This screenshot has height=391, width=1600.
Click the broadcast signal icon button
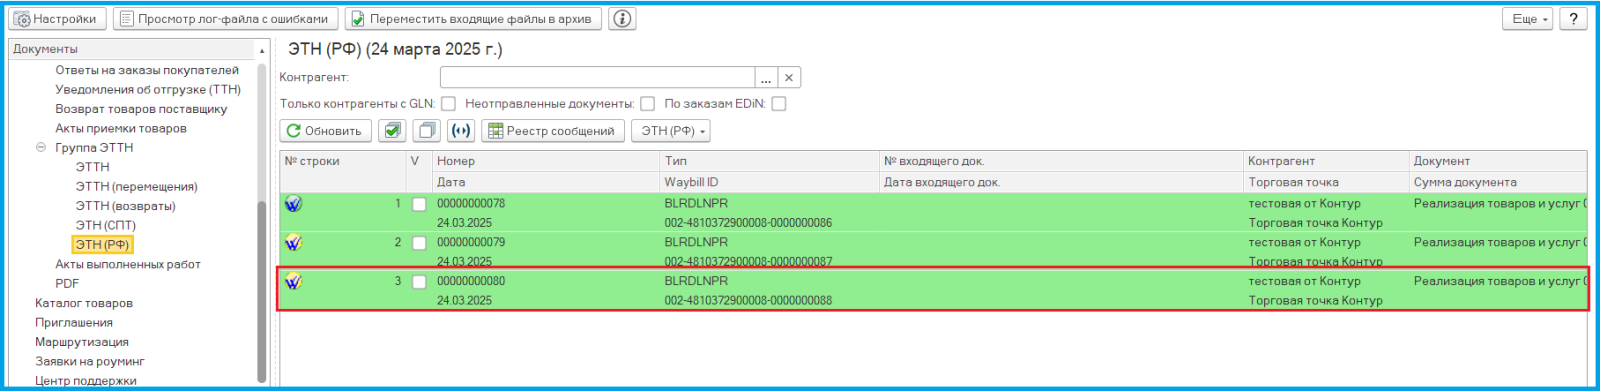461,131
